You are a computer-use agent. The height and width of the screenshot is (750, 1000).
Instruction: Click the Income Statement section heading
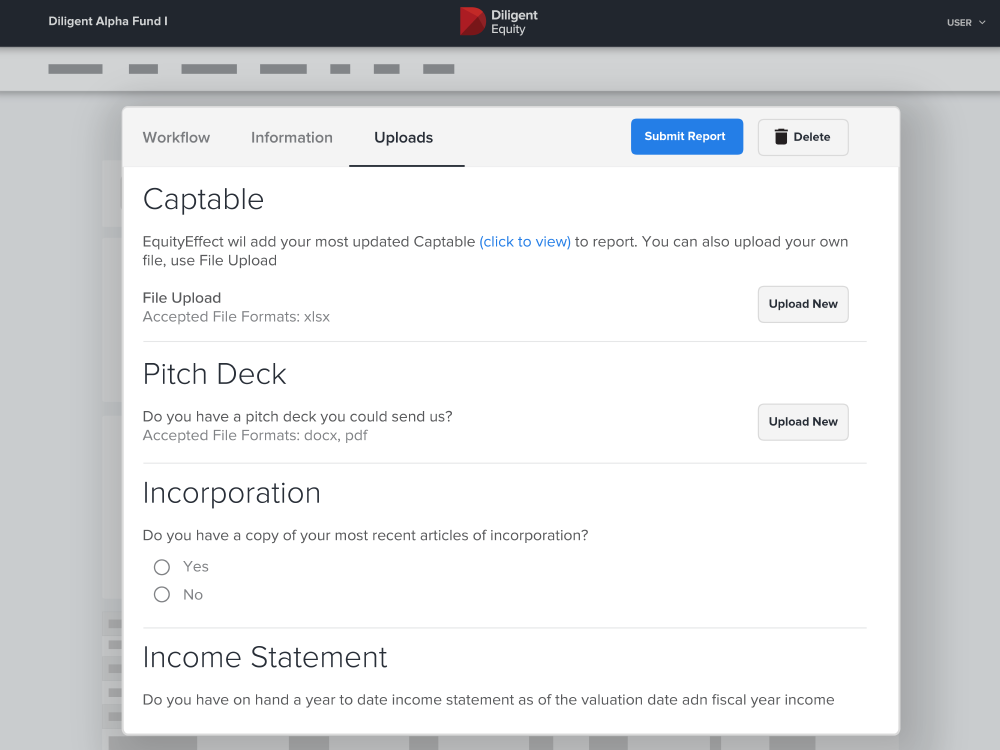click(x=265, y=657)
